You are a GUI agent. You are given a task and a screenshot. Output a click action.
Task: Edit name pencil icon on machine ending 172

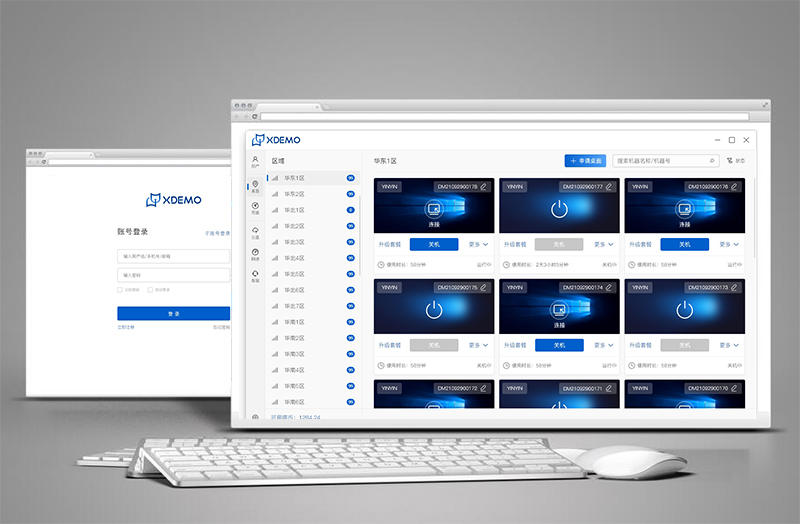pos(483,389)
